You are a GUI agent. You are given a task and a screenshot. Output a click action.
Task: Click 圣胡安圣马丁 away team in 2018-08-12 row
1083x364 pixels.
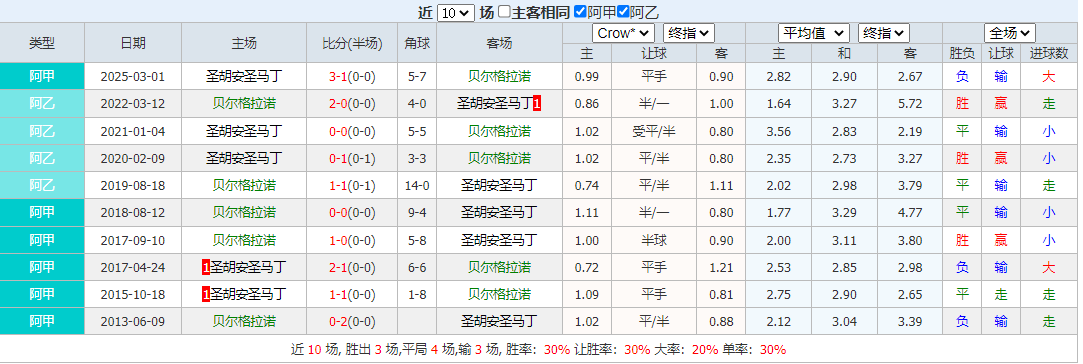(499, 213)
